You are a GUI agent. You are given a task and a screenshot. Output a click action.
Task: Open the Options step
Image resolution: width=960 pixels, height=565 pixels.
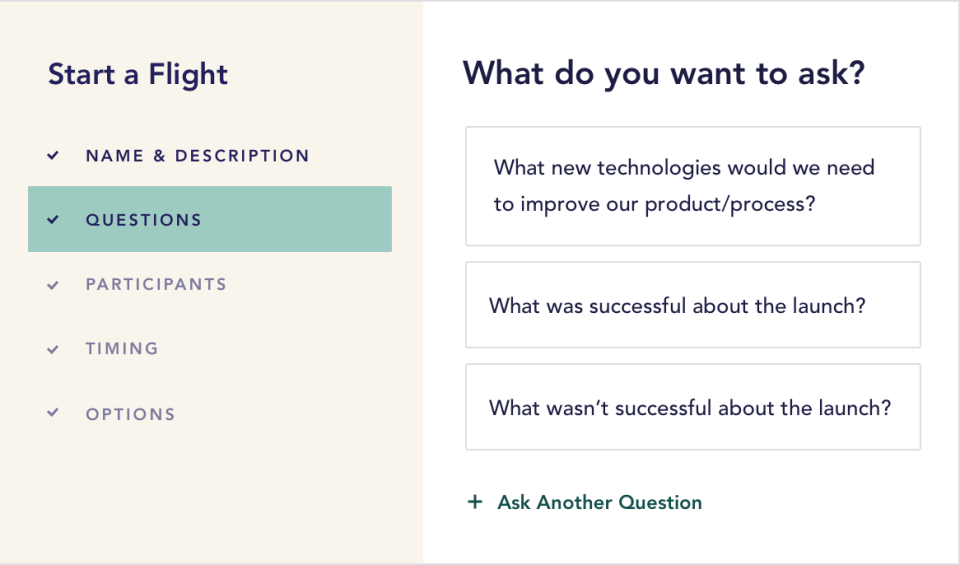pos(130,414)
